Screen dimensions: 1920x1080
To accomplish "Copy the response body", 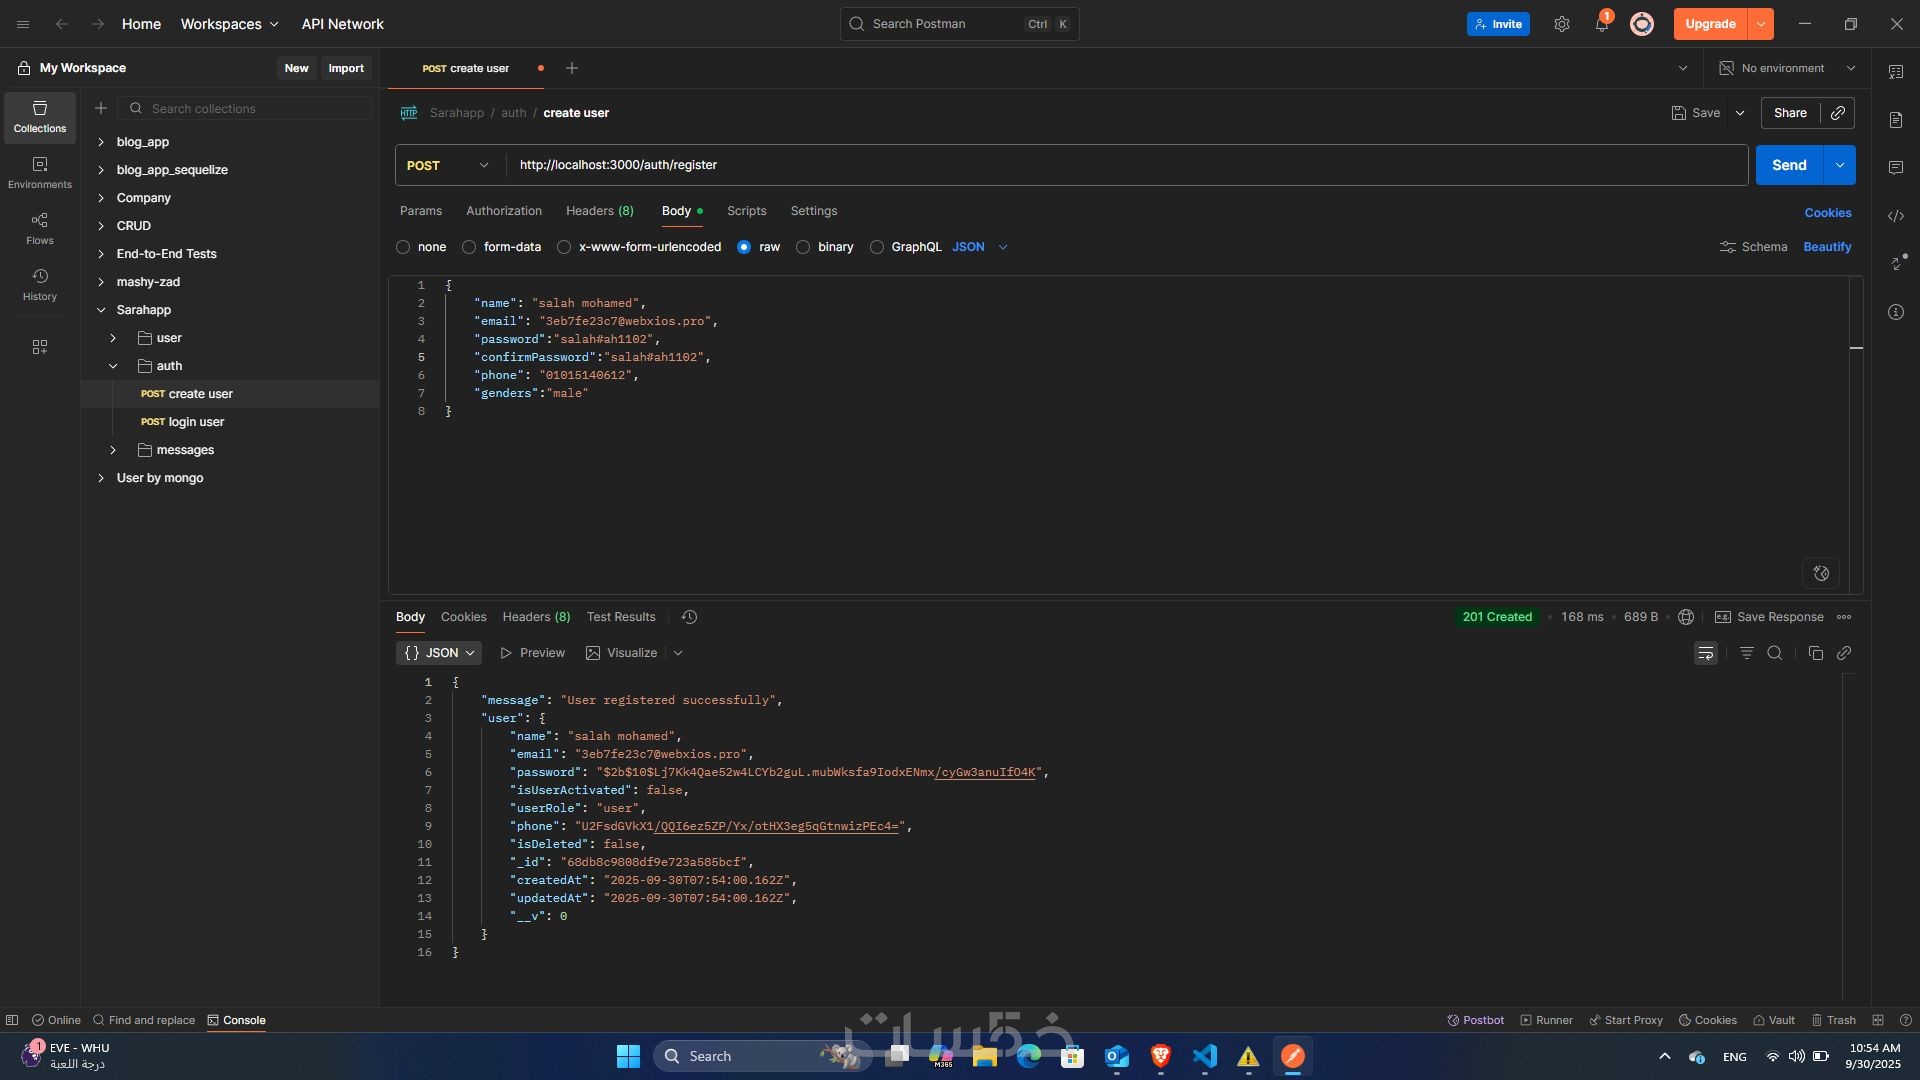I will (1816, 653).
